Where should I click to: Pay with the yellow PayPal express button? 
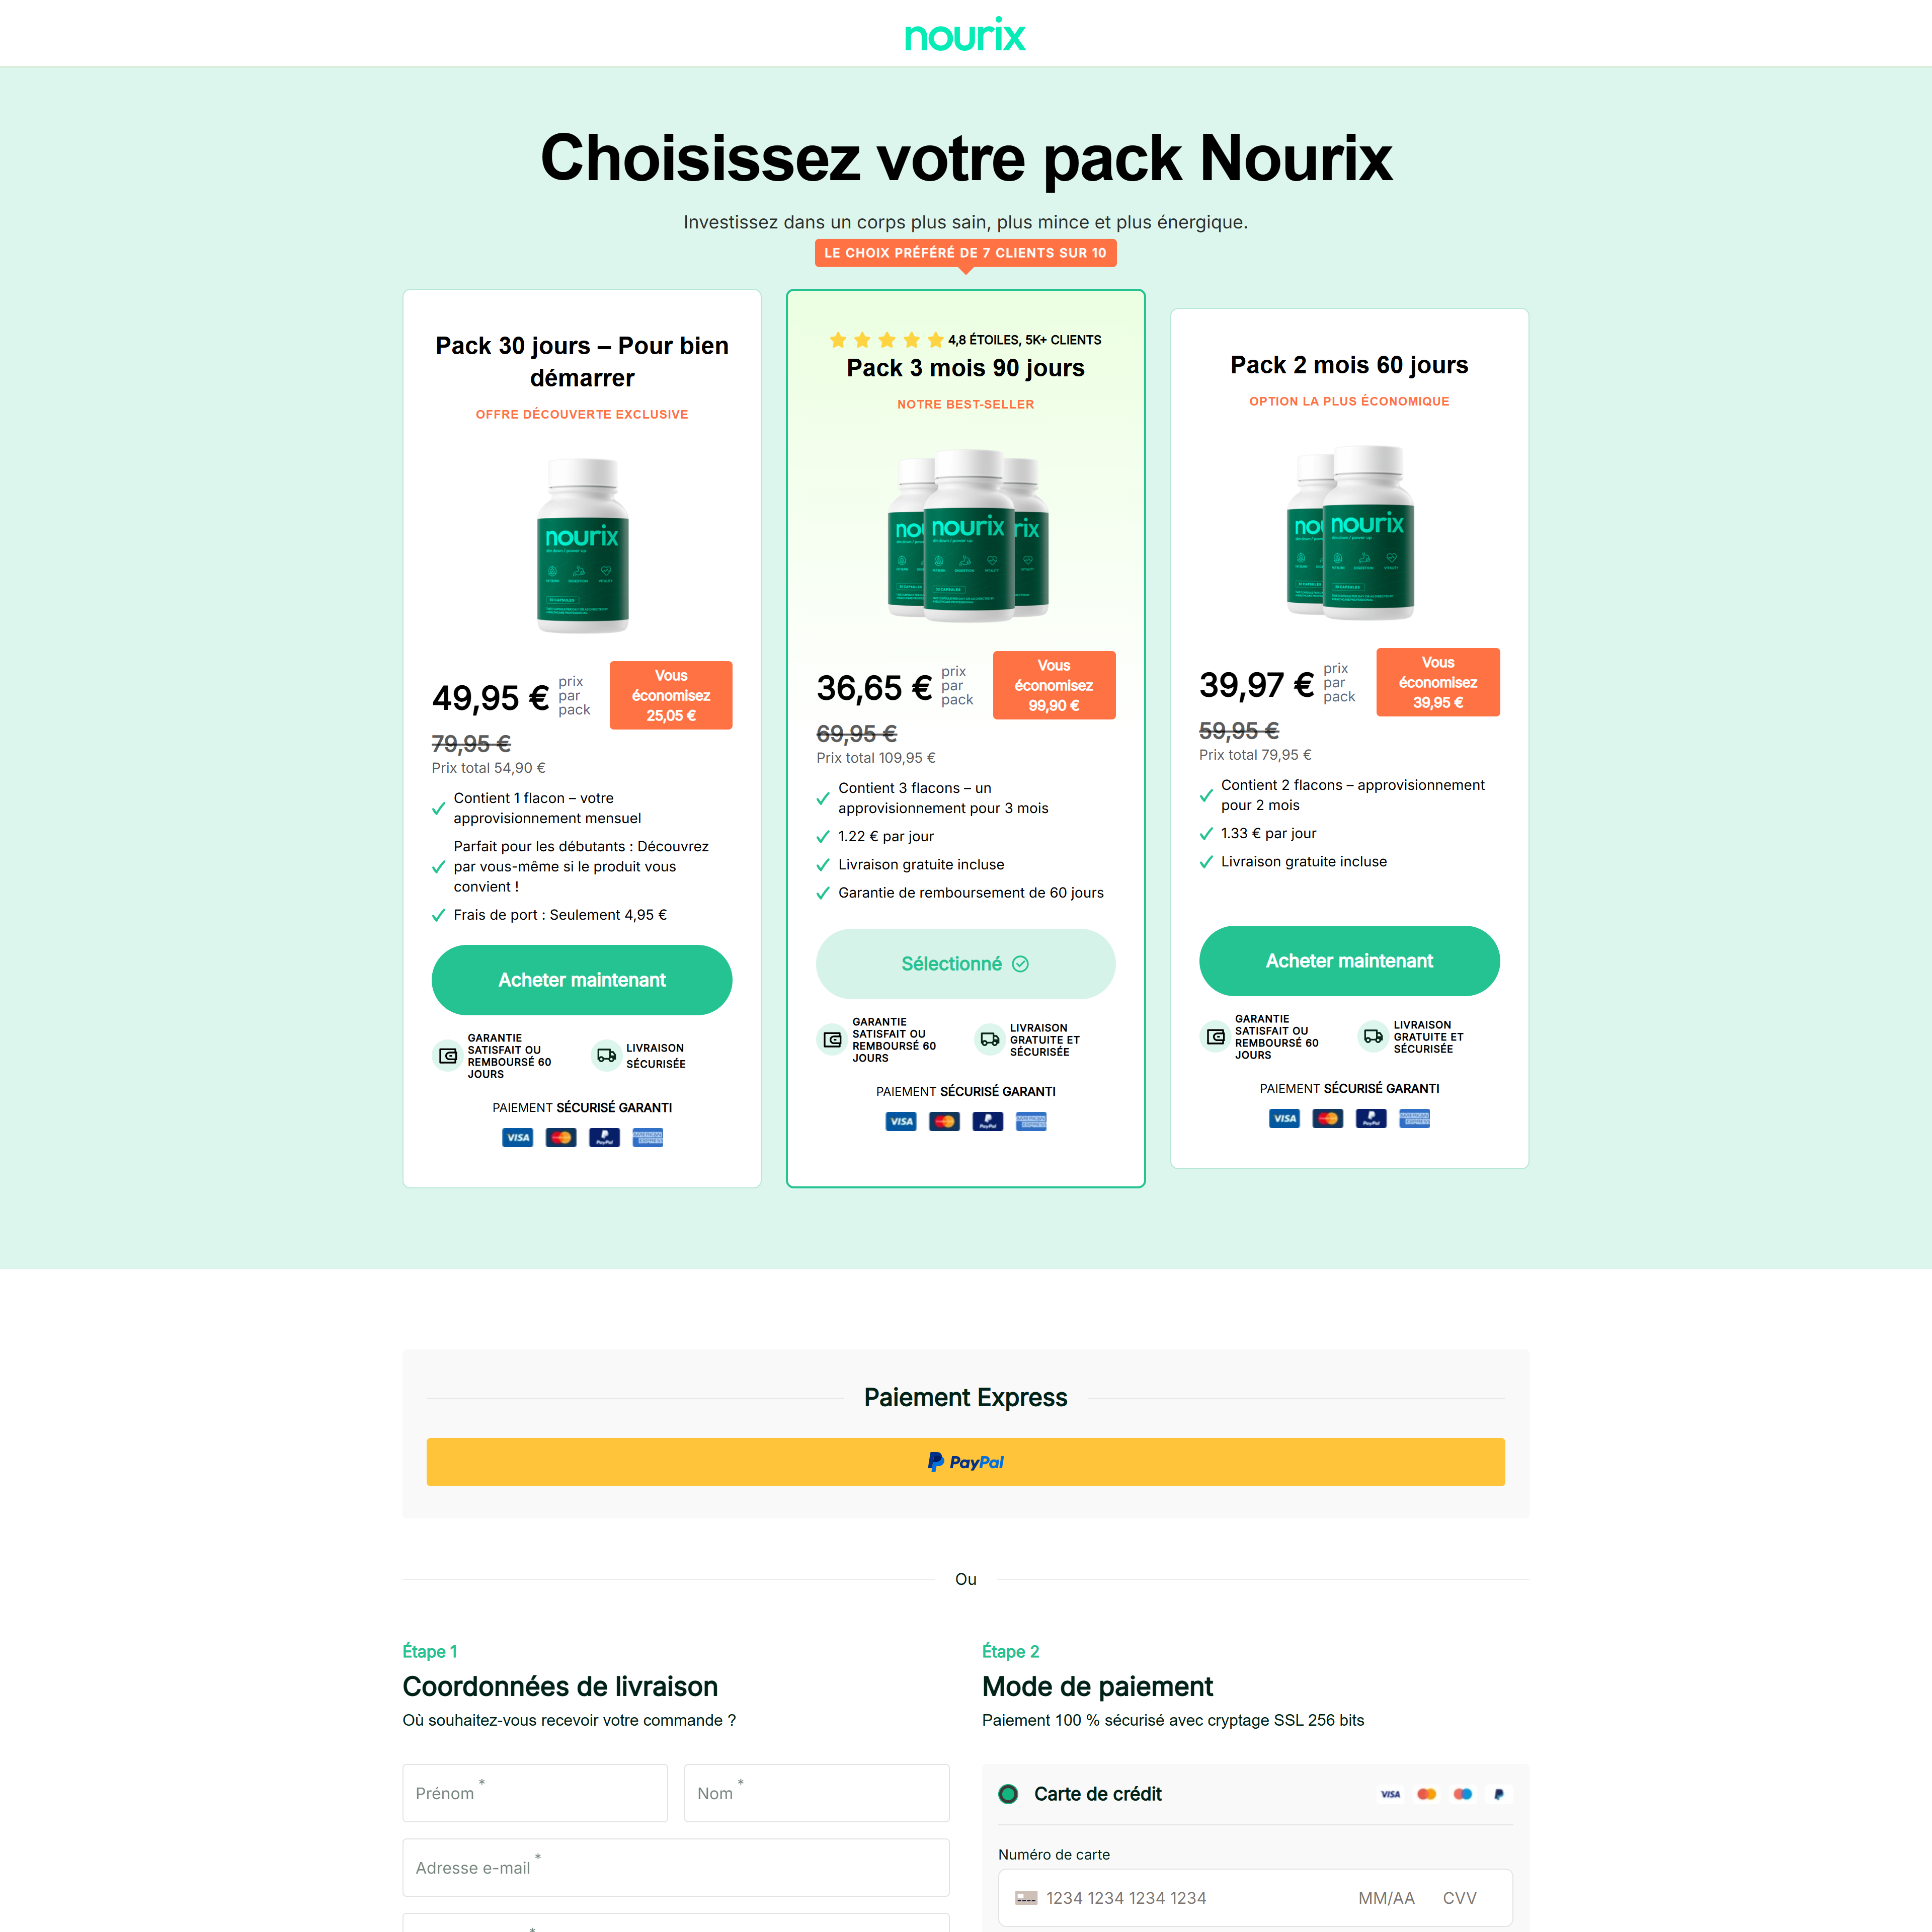pos(965,1462)
